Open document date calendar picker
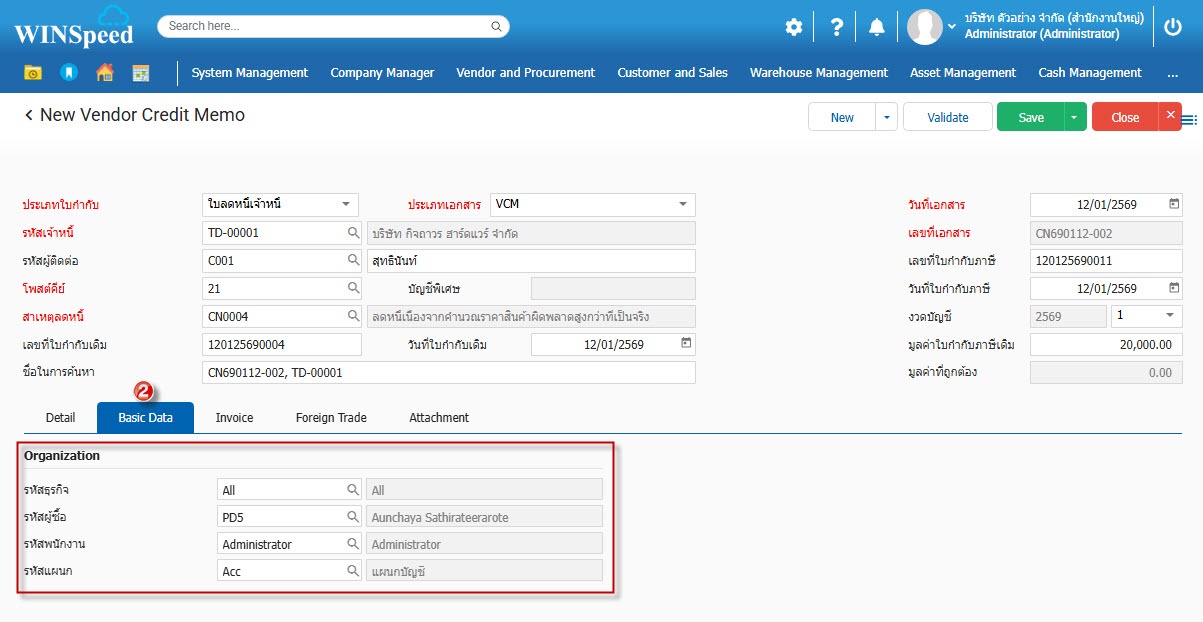Screen dimensions: 1203x622 click(1174, 204)
